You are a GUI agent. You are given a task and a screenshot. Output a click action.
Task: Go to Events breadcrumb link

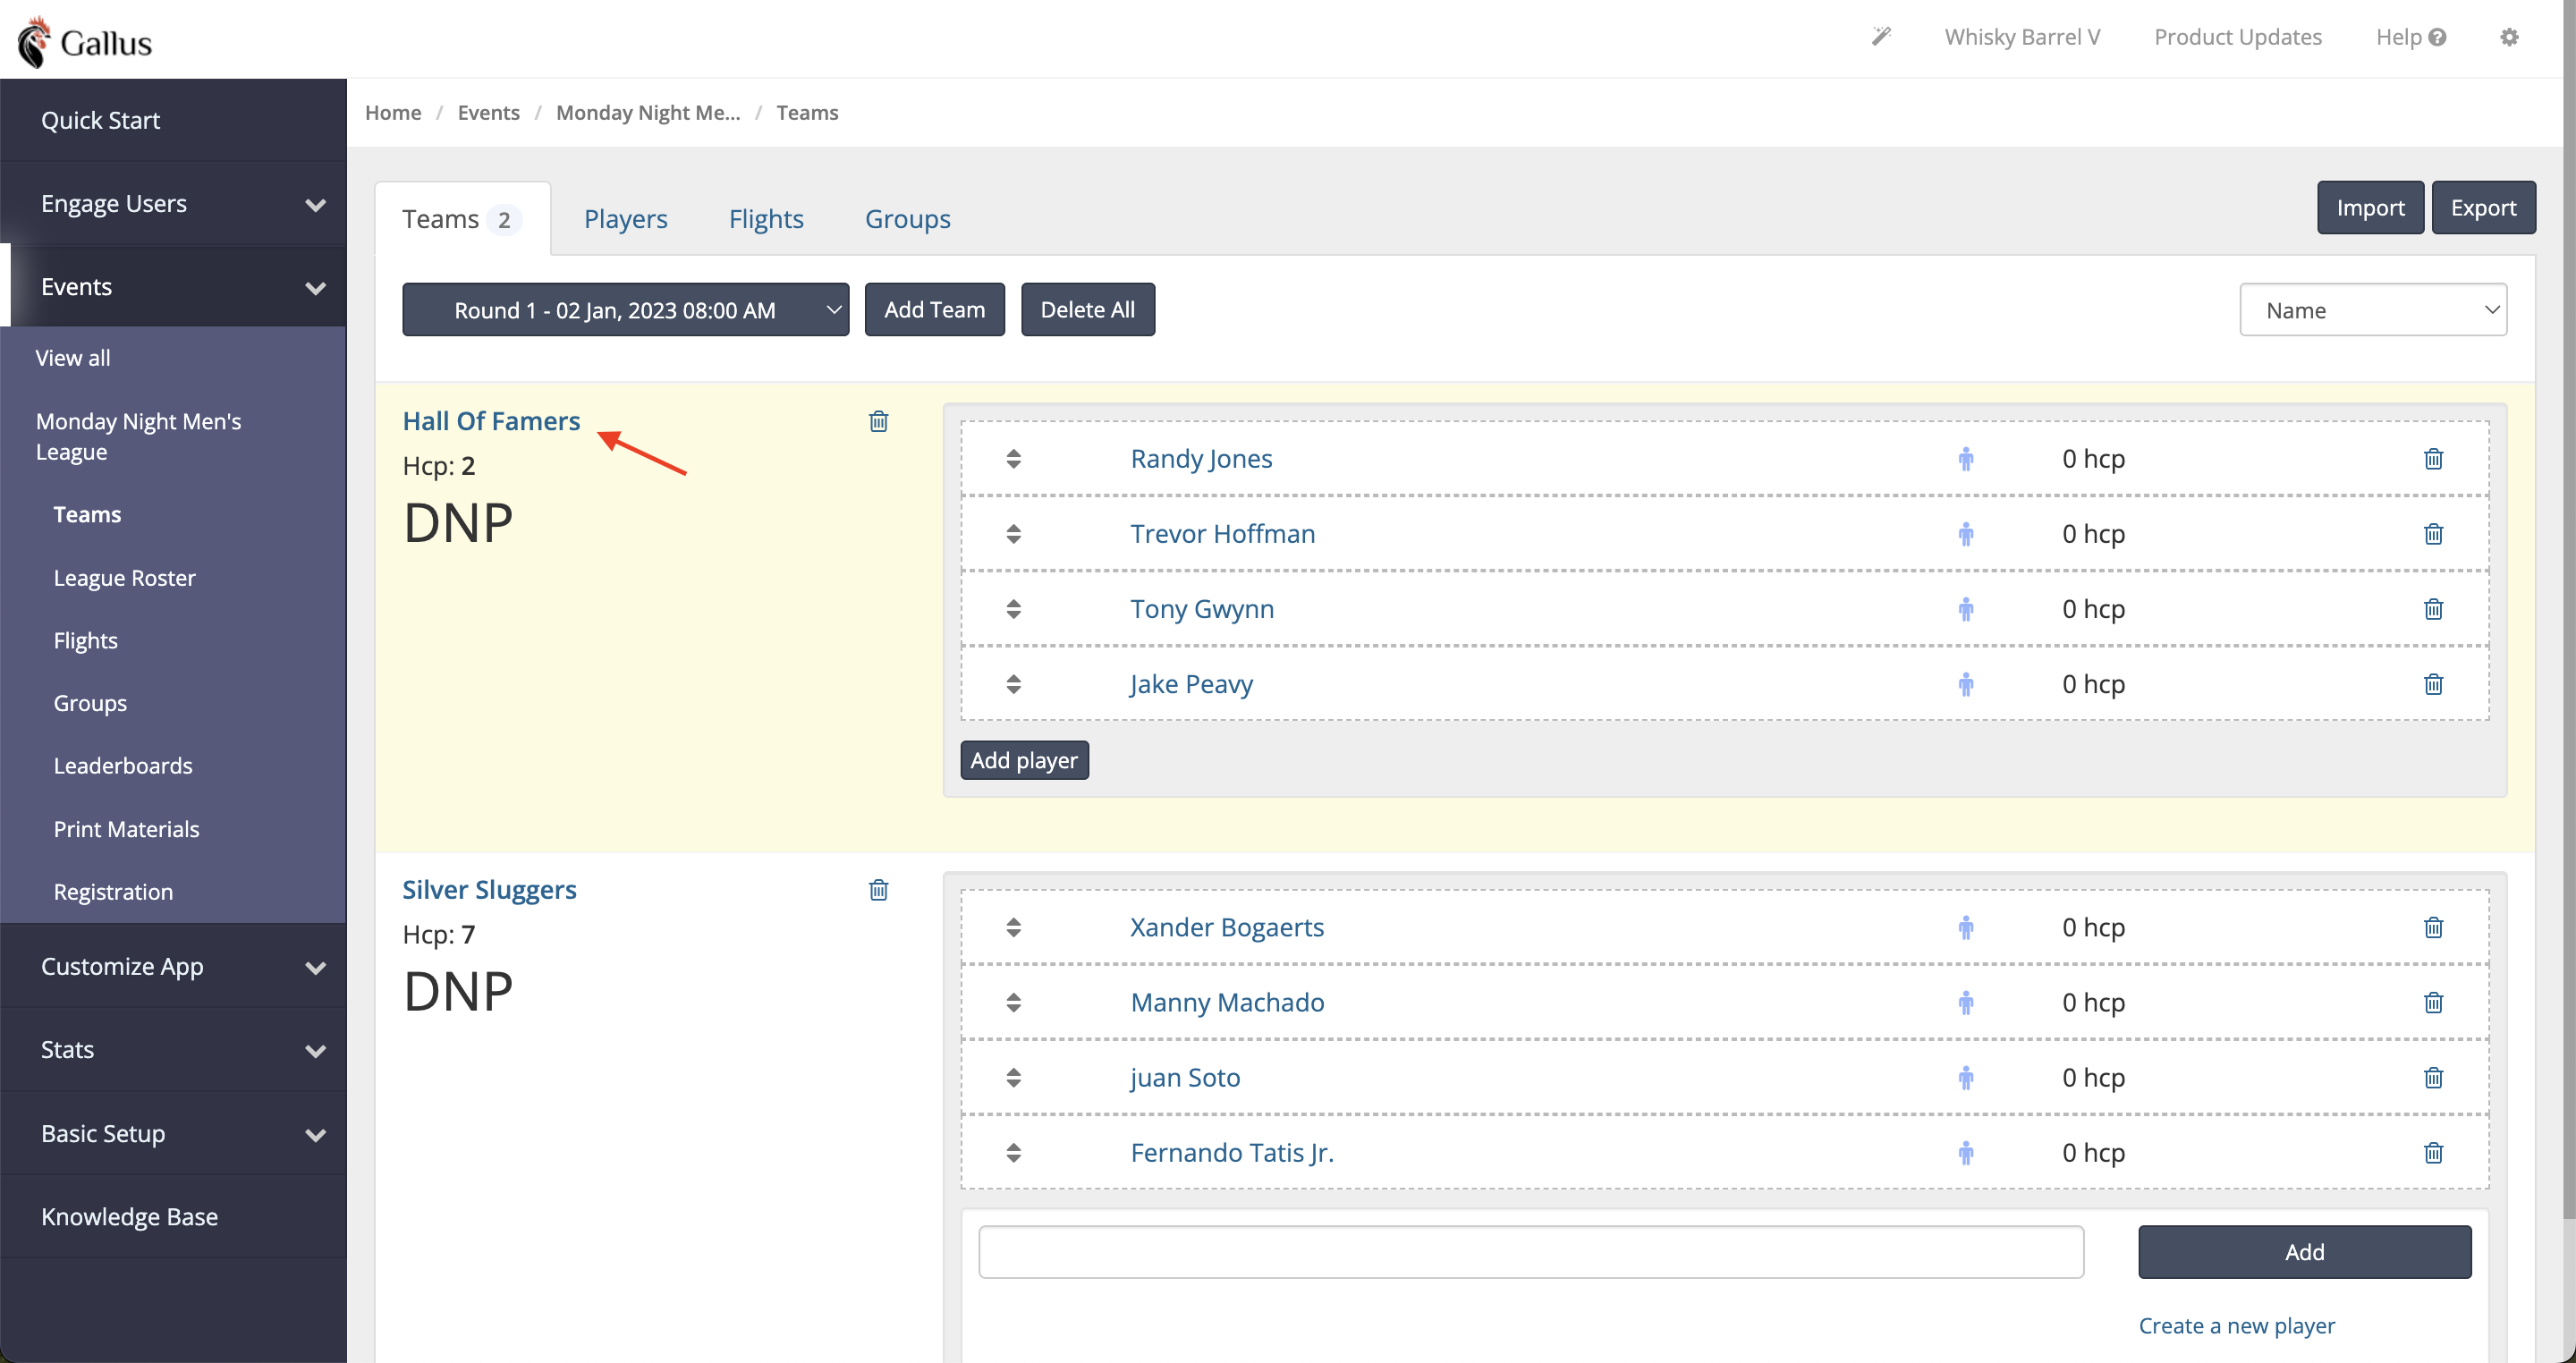tap(488, 113)
